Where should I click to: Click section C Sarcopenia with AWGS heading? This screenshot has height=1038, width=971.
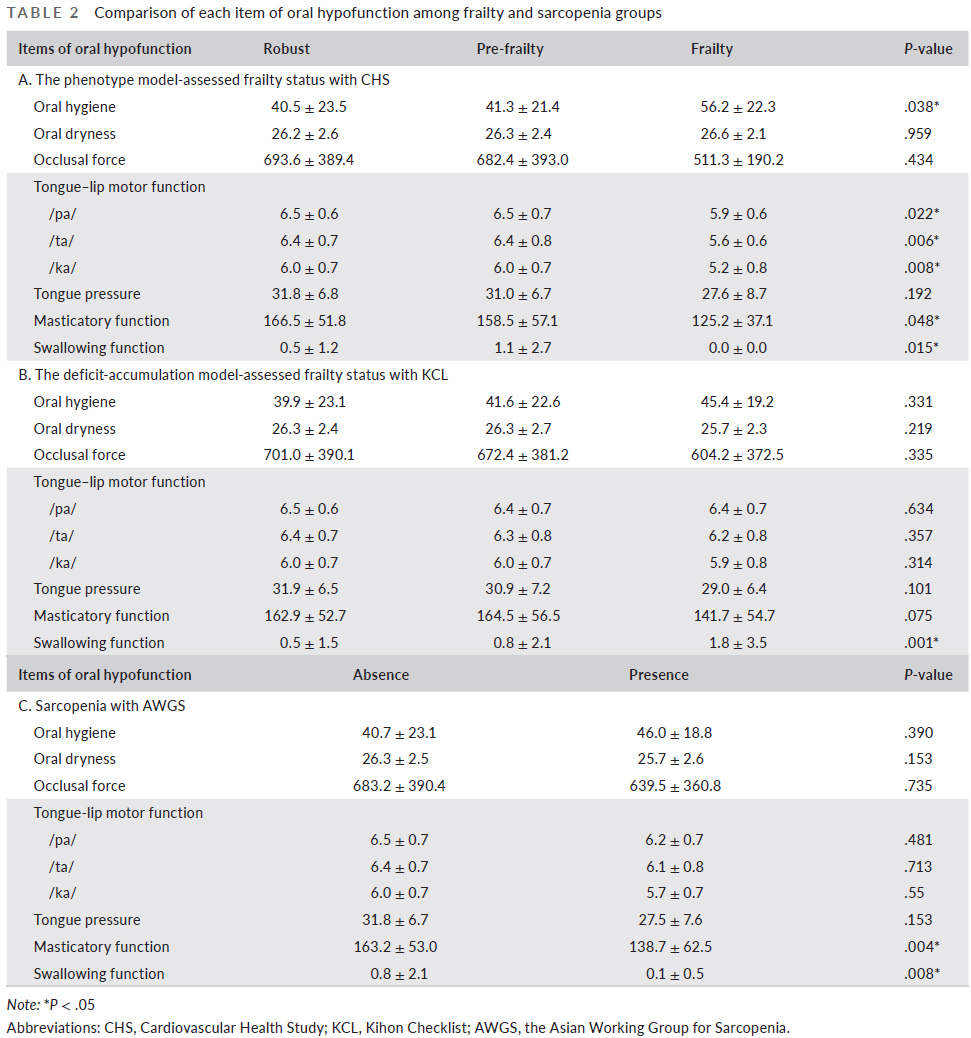click(x=102, y=706)
